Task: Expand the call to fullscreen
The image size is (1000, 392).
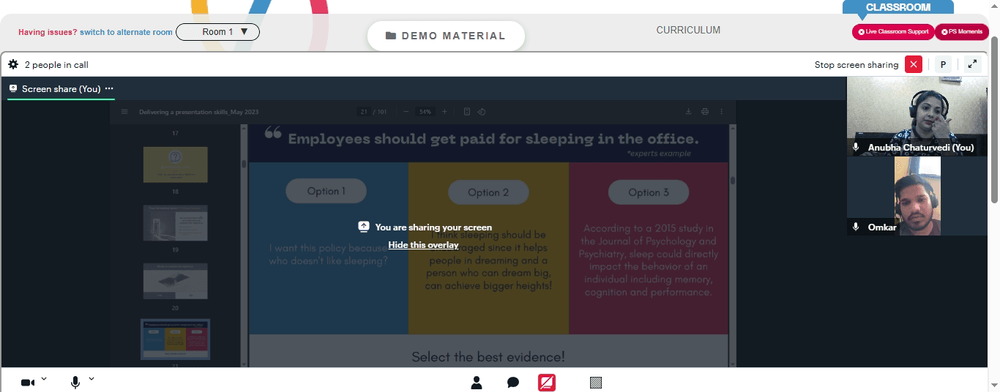Action: 972,64
